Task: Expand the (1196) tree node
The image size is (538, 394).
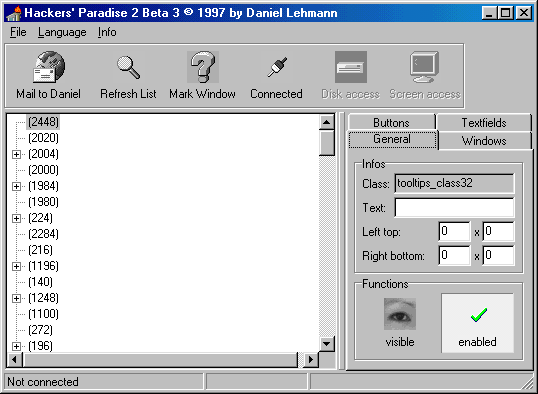Action: point(16,266)
